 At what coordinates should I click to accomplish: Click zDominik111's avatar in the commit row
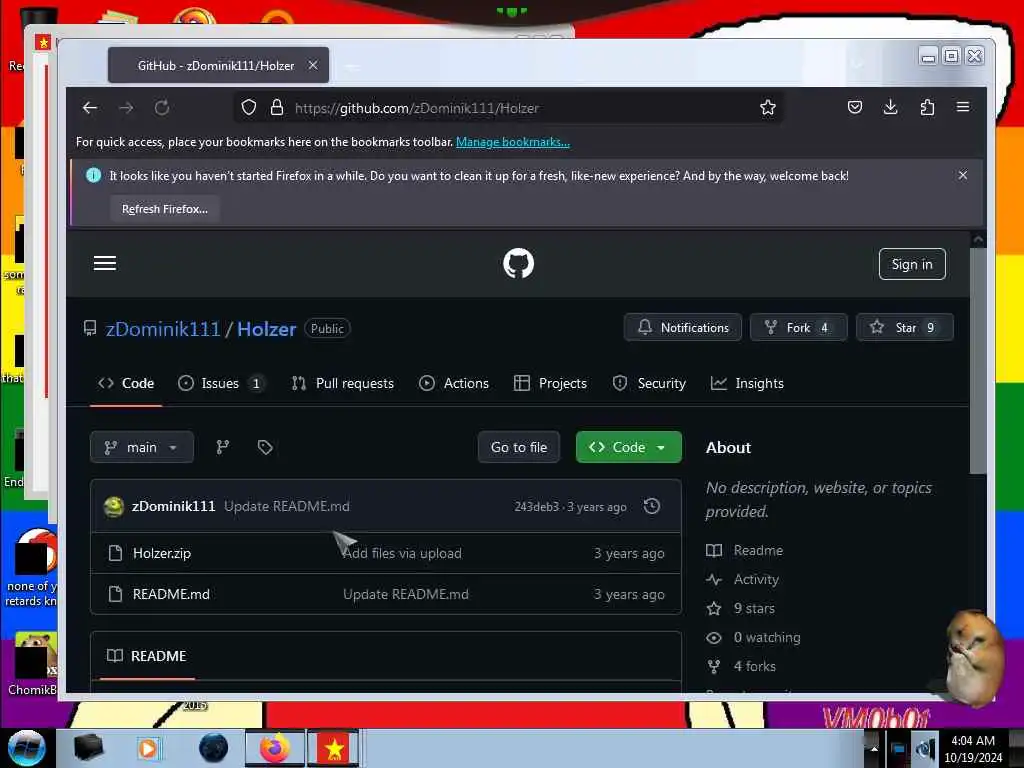pyautogui.click(x=114, y=506)
